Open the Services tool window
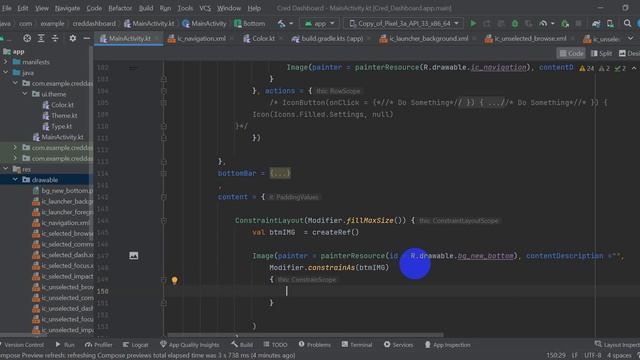 [x=398, y=345]
